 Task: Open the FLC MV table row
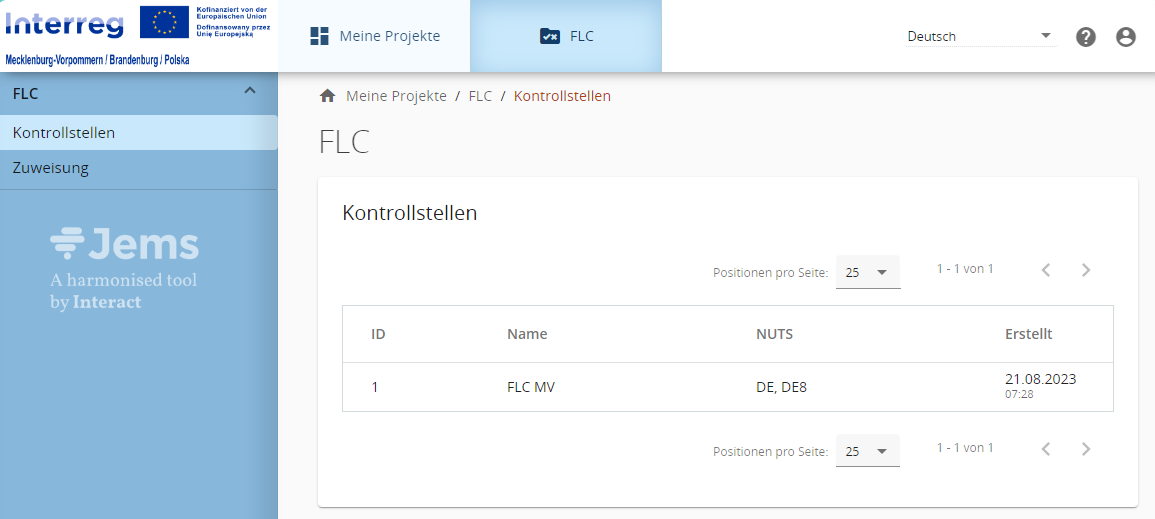(530, 387)
